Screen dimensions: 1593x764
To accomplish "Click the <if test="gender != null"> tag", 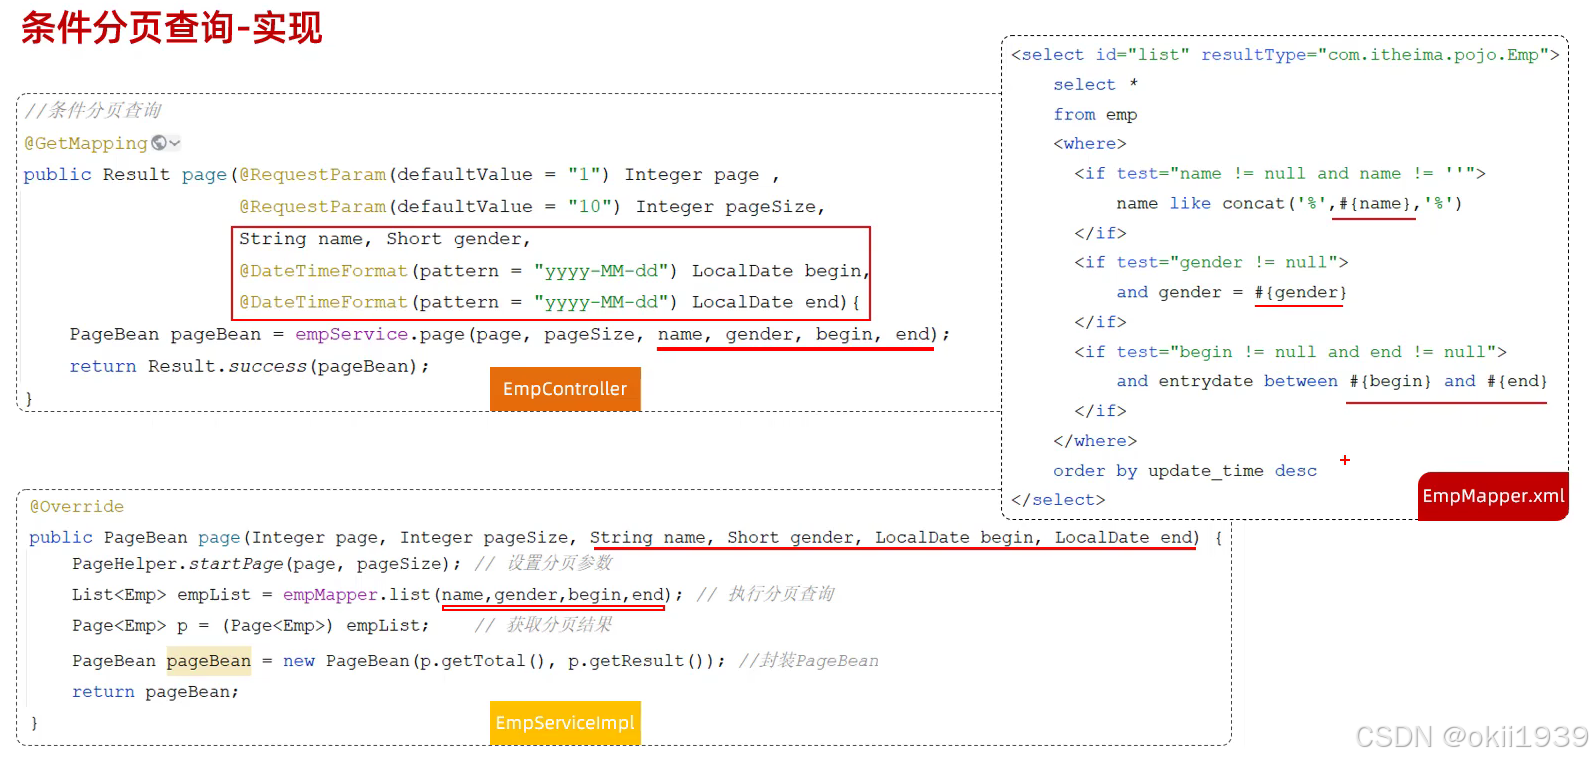I will 1211,263.
